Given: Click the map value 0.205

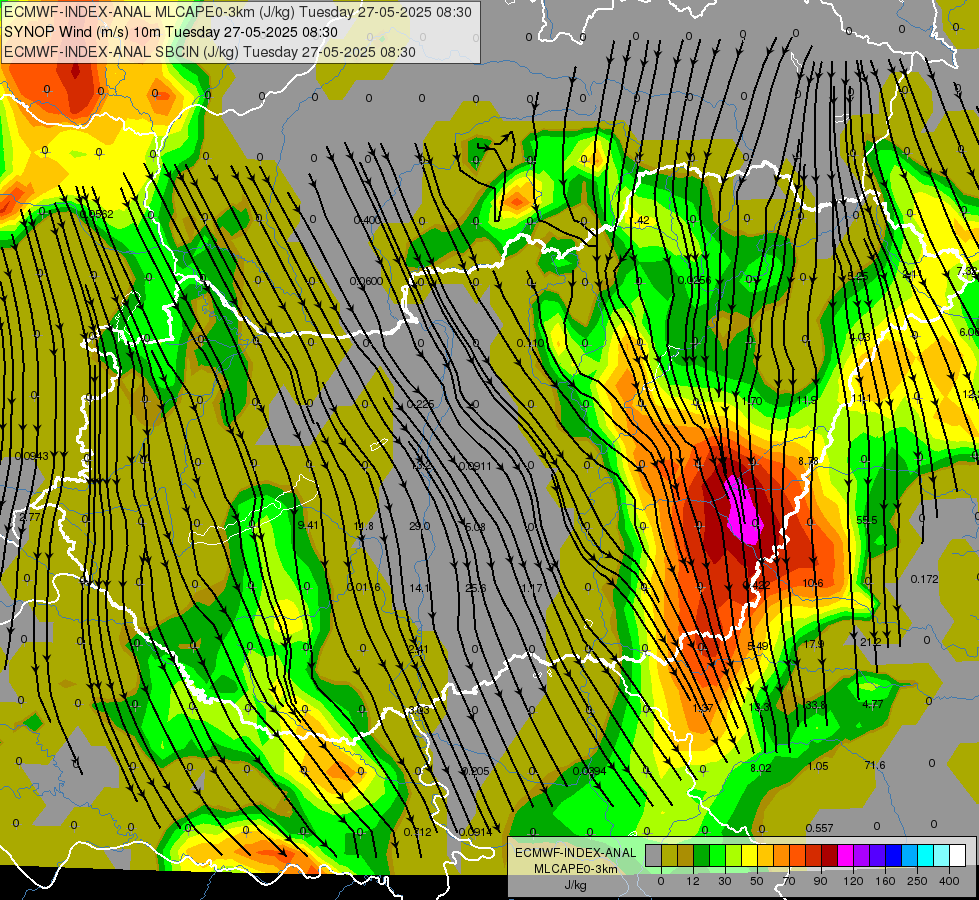Looking at the screenshot, I should [x=476, y=771].
